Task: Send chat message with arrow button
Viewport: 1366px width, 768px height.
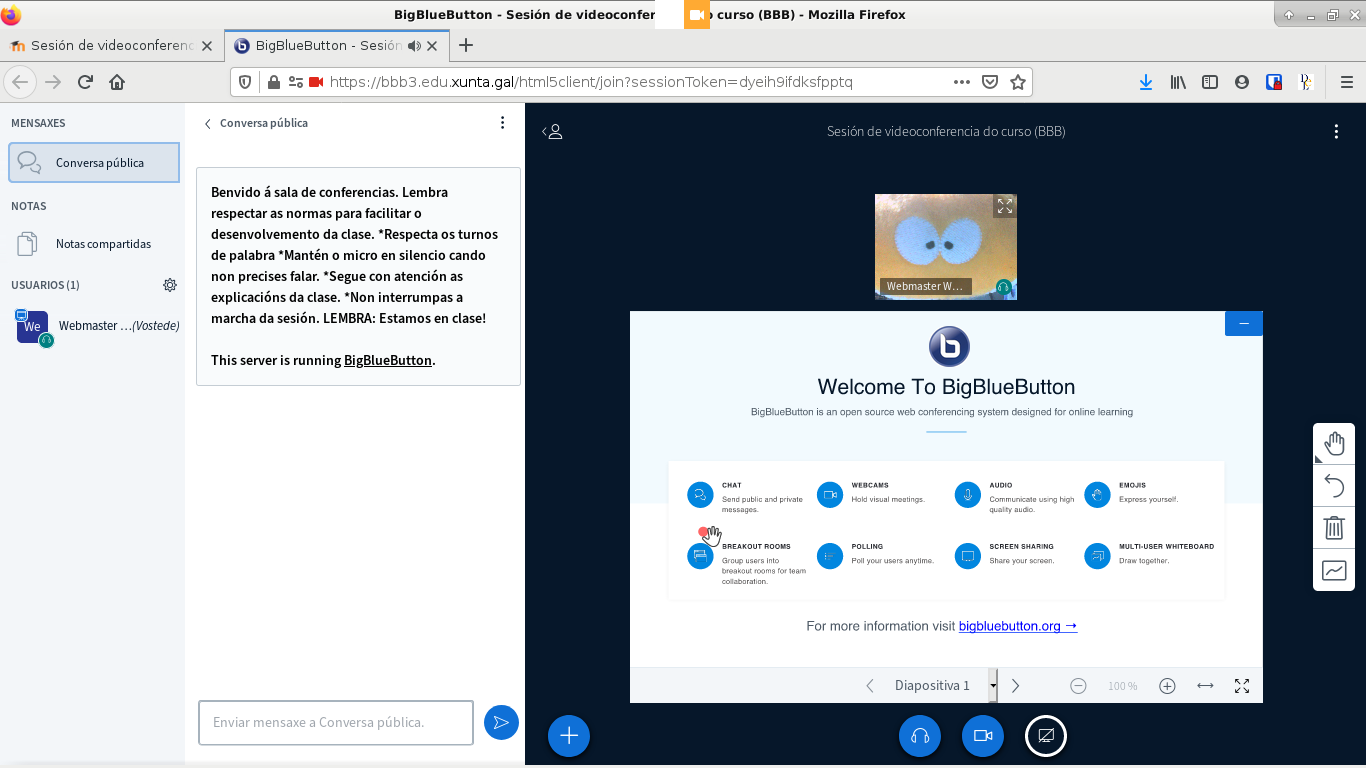Action: (501, 722)
